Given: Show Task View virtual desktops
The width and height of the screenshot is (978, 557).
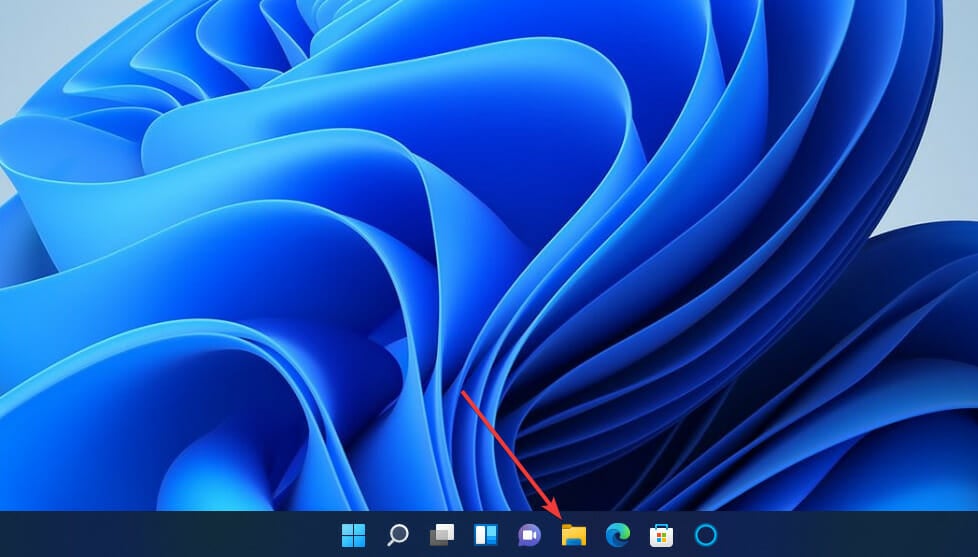Looking at the screenshot, I should [441, 535].
